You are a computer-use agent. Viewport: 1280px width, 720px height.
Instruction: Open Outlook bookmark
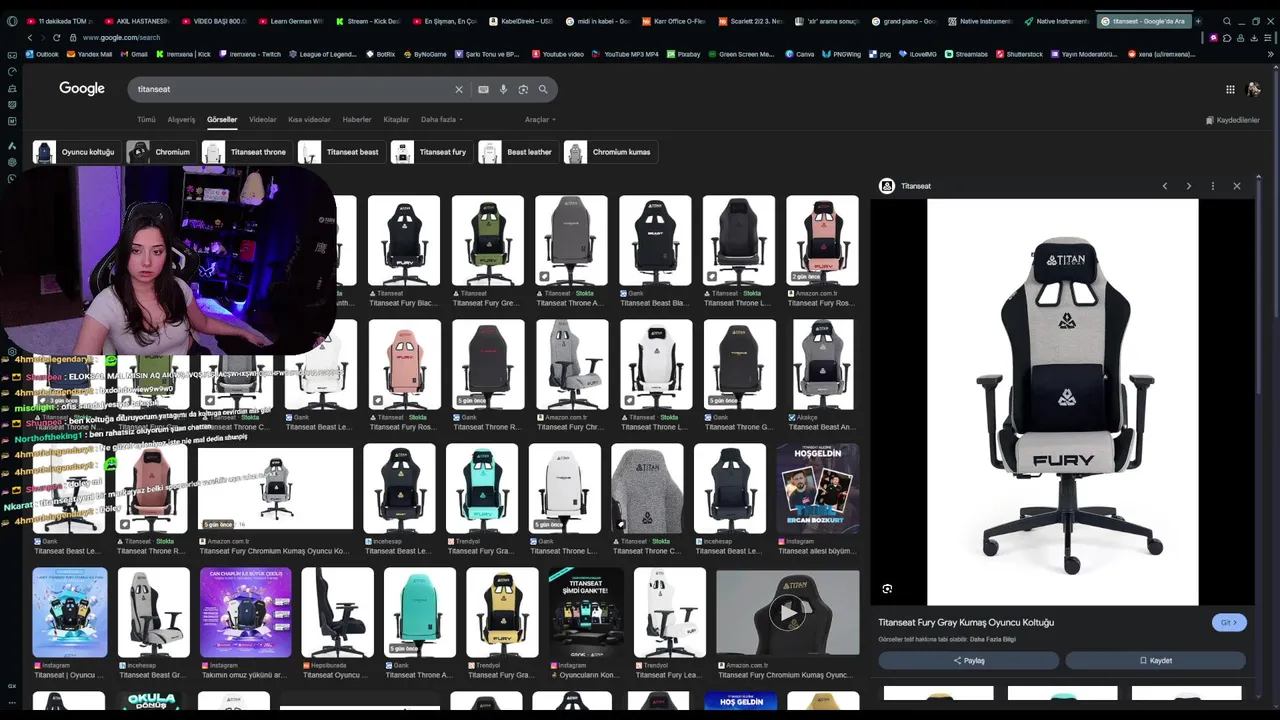coord(42,54)
